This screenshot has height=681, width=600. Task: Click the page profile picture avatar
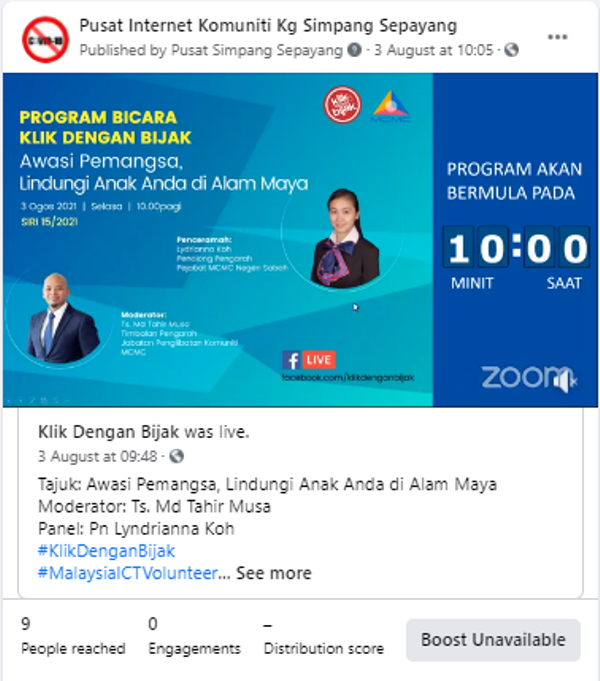[45, 40]
